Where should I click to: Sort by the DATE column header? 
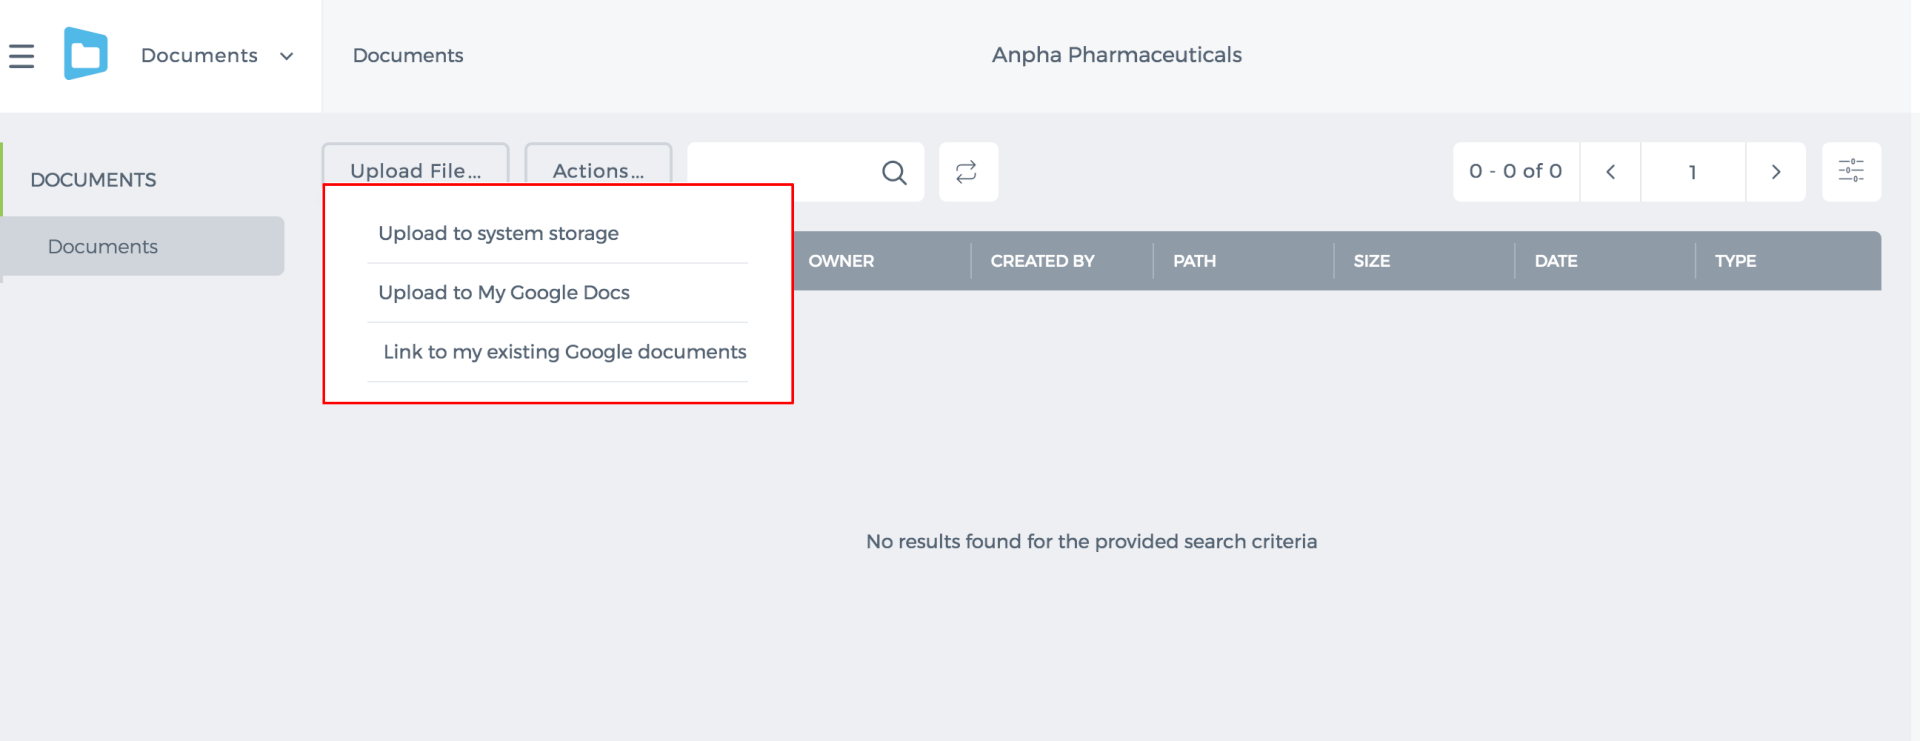[x=1556, y=261]
